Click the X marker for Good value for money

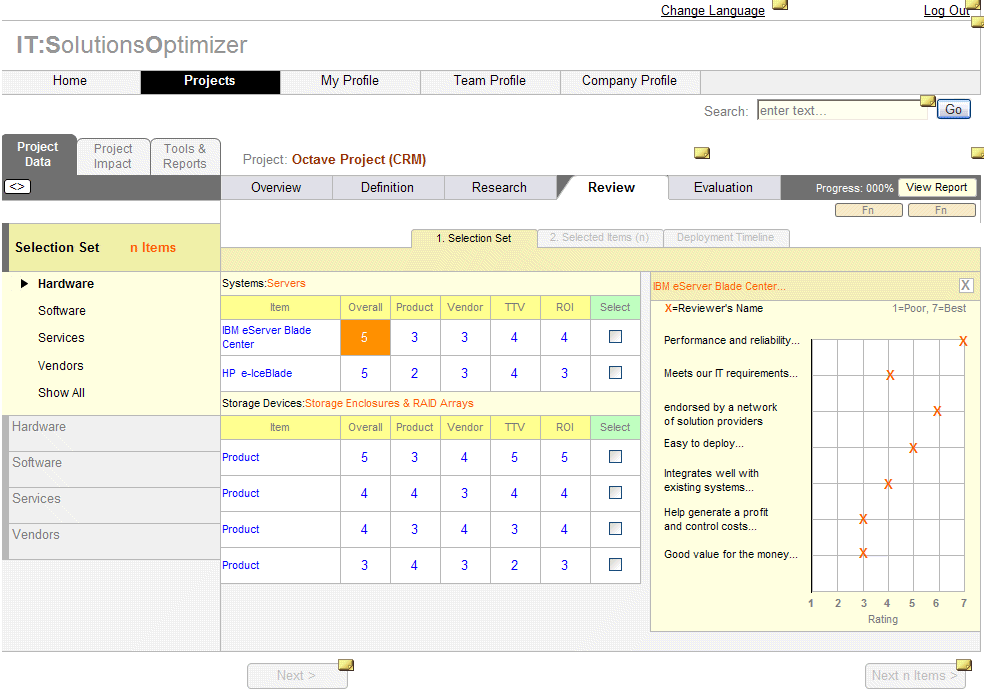864,553
